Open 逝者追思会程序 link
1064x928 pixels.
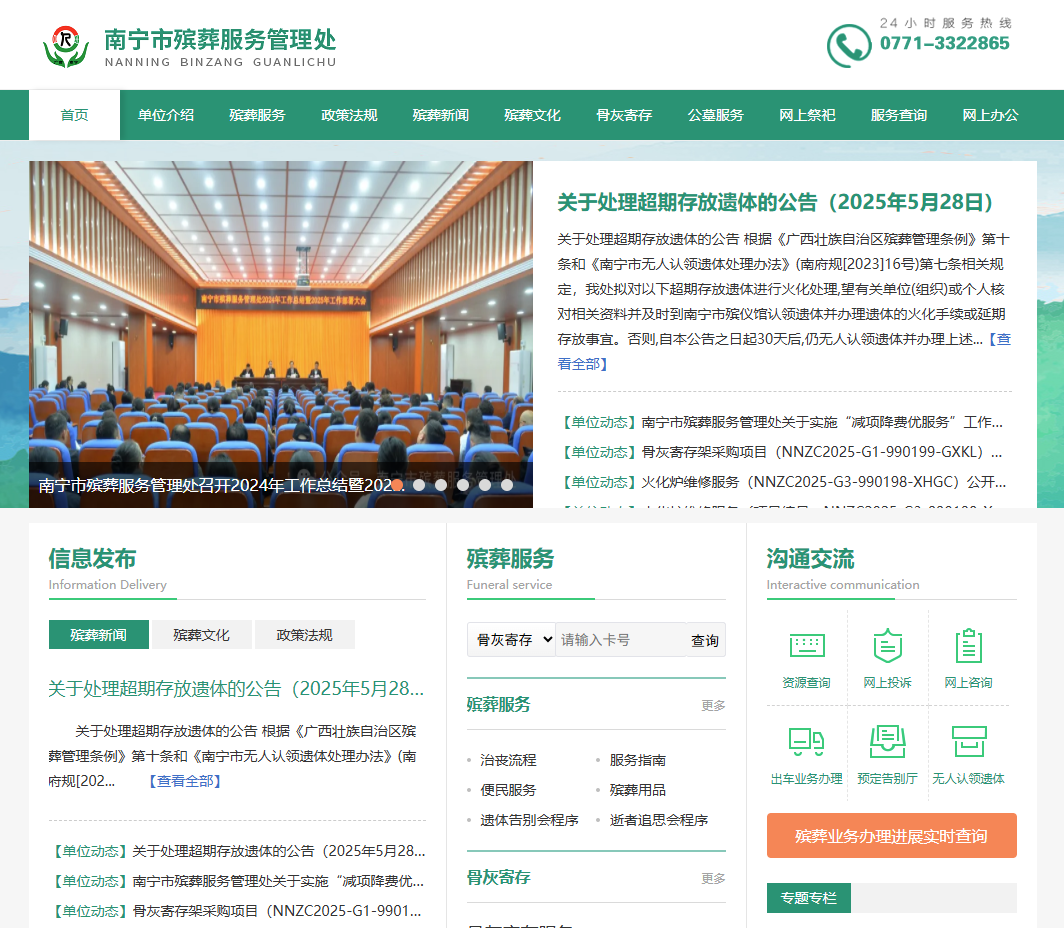[659, 819]
